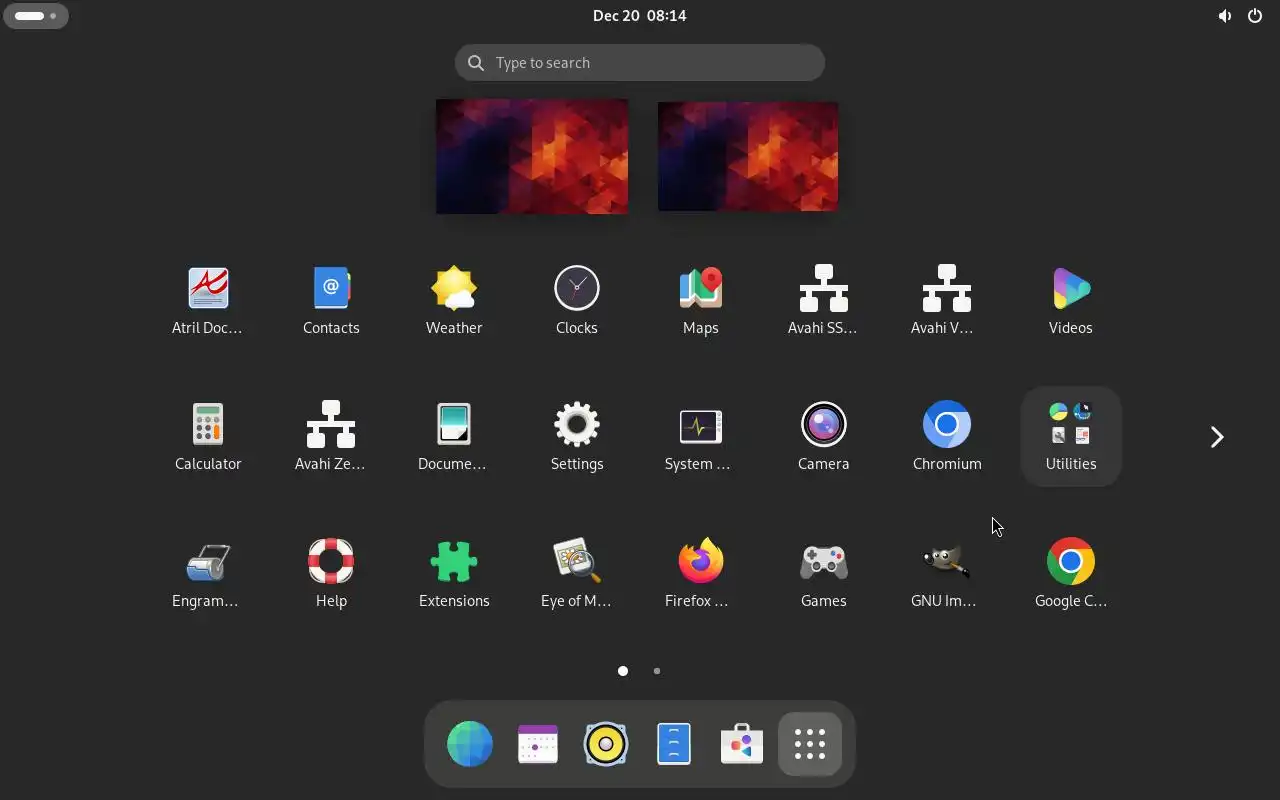This screenshot has height=800, width=1280.
Task: Open the Maps application
Action: pos(700,300)
